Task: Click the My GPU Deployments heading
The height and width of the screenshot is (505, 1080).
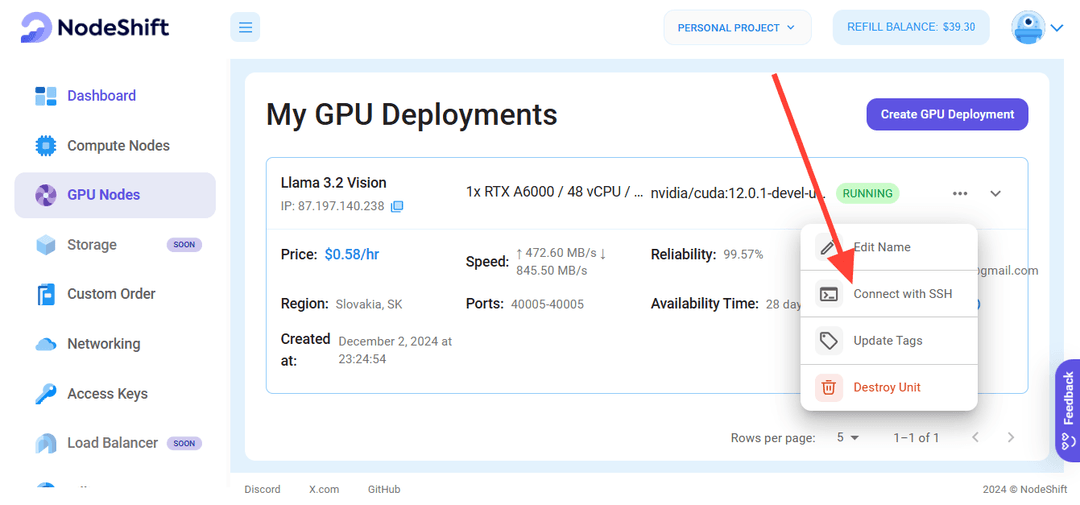Action: 411,114
